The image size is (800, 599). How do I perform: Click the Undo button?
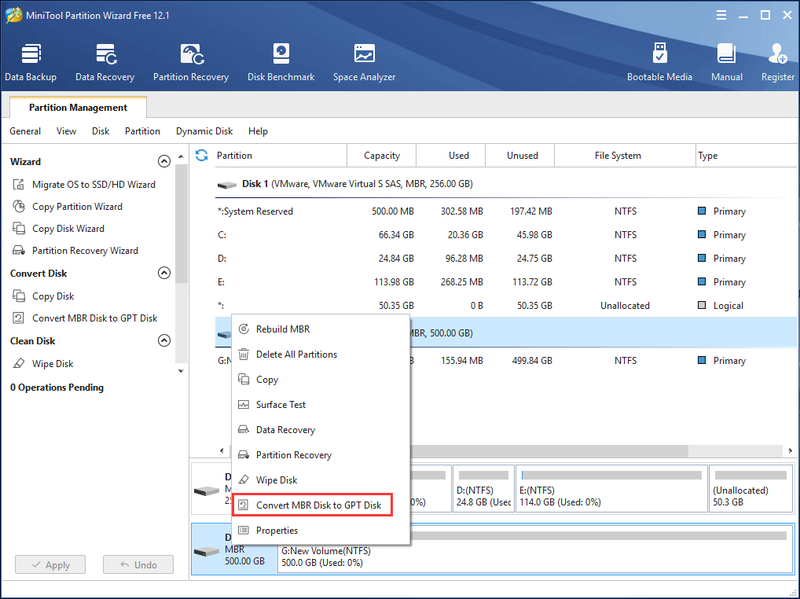coord(138,565)
